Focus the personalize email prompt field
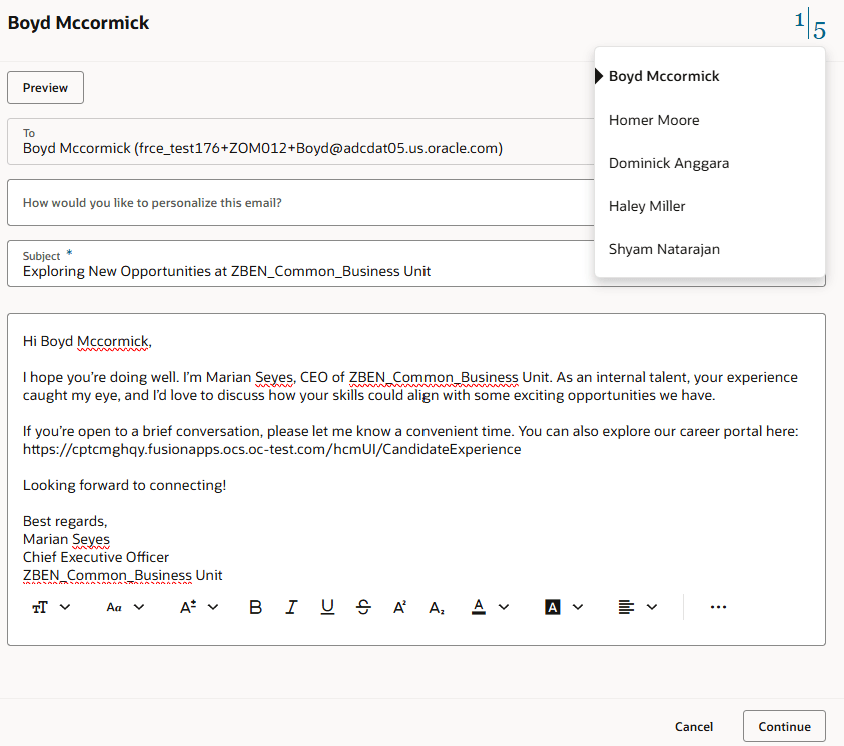This screenshot has width=844, height=746. [x=301, y=203]
